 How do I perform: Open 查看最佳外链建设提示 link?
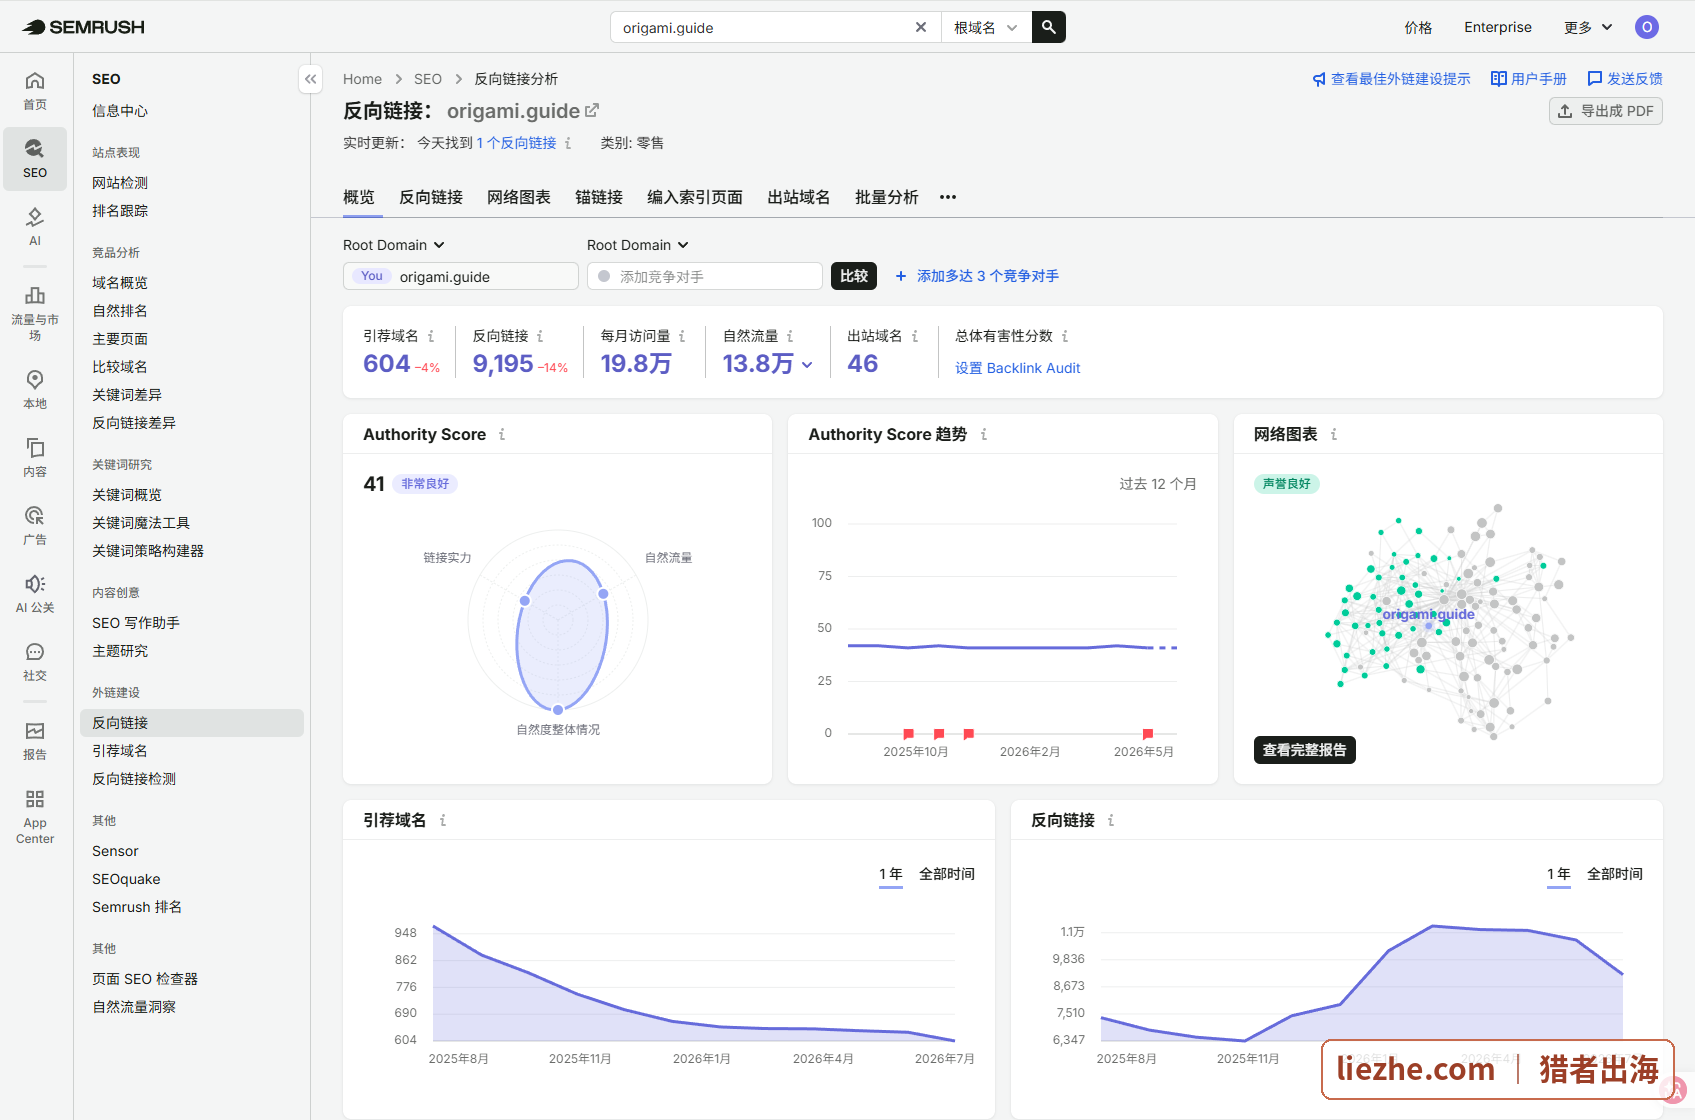click(x=1392, y=79)
